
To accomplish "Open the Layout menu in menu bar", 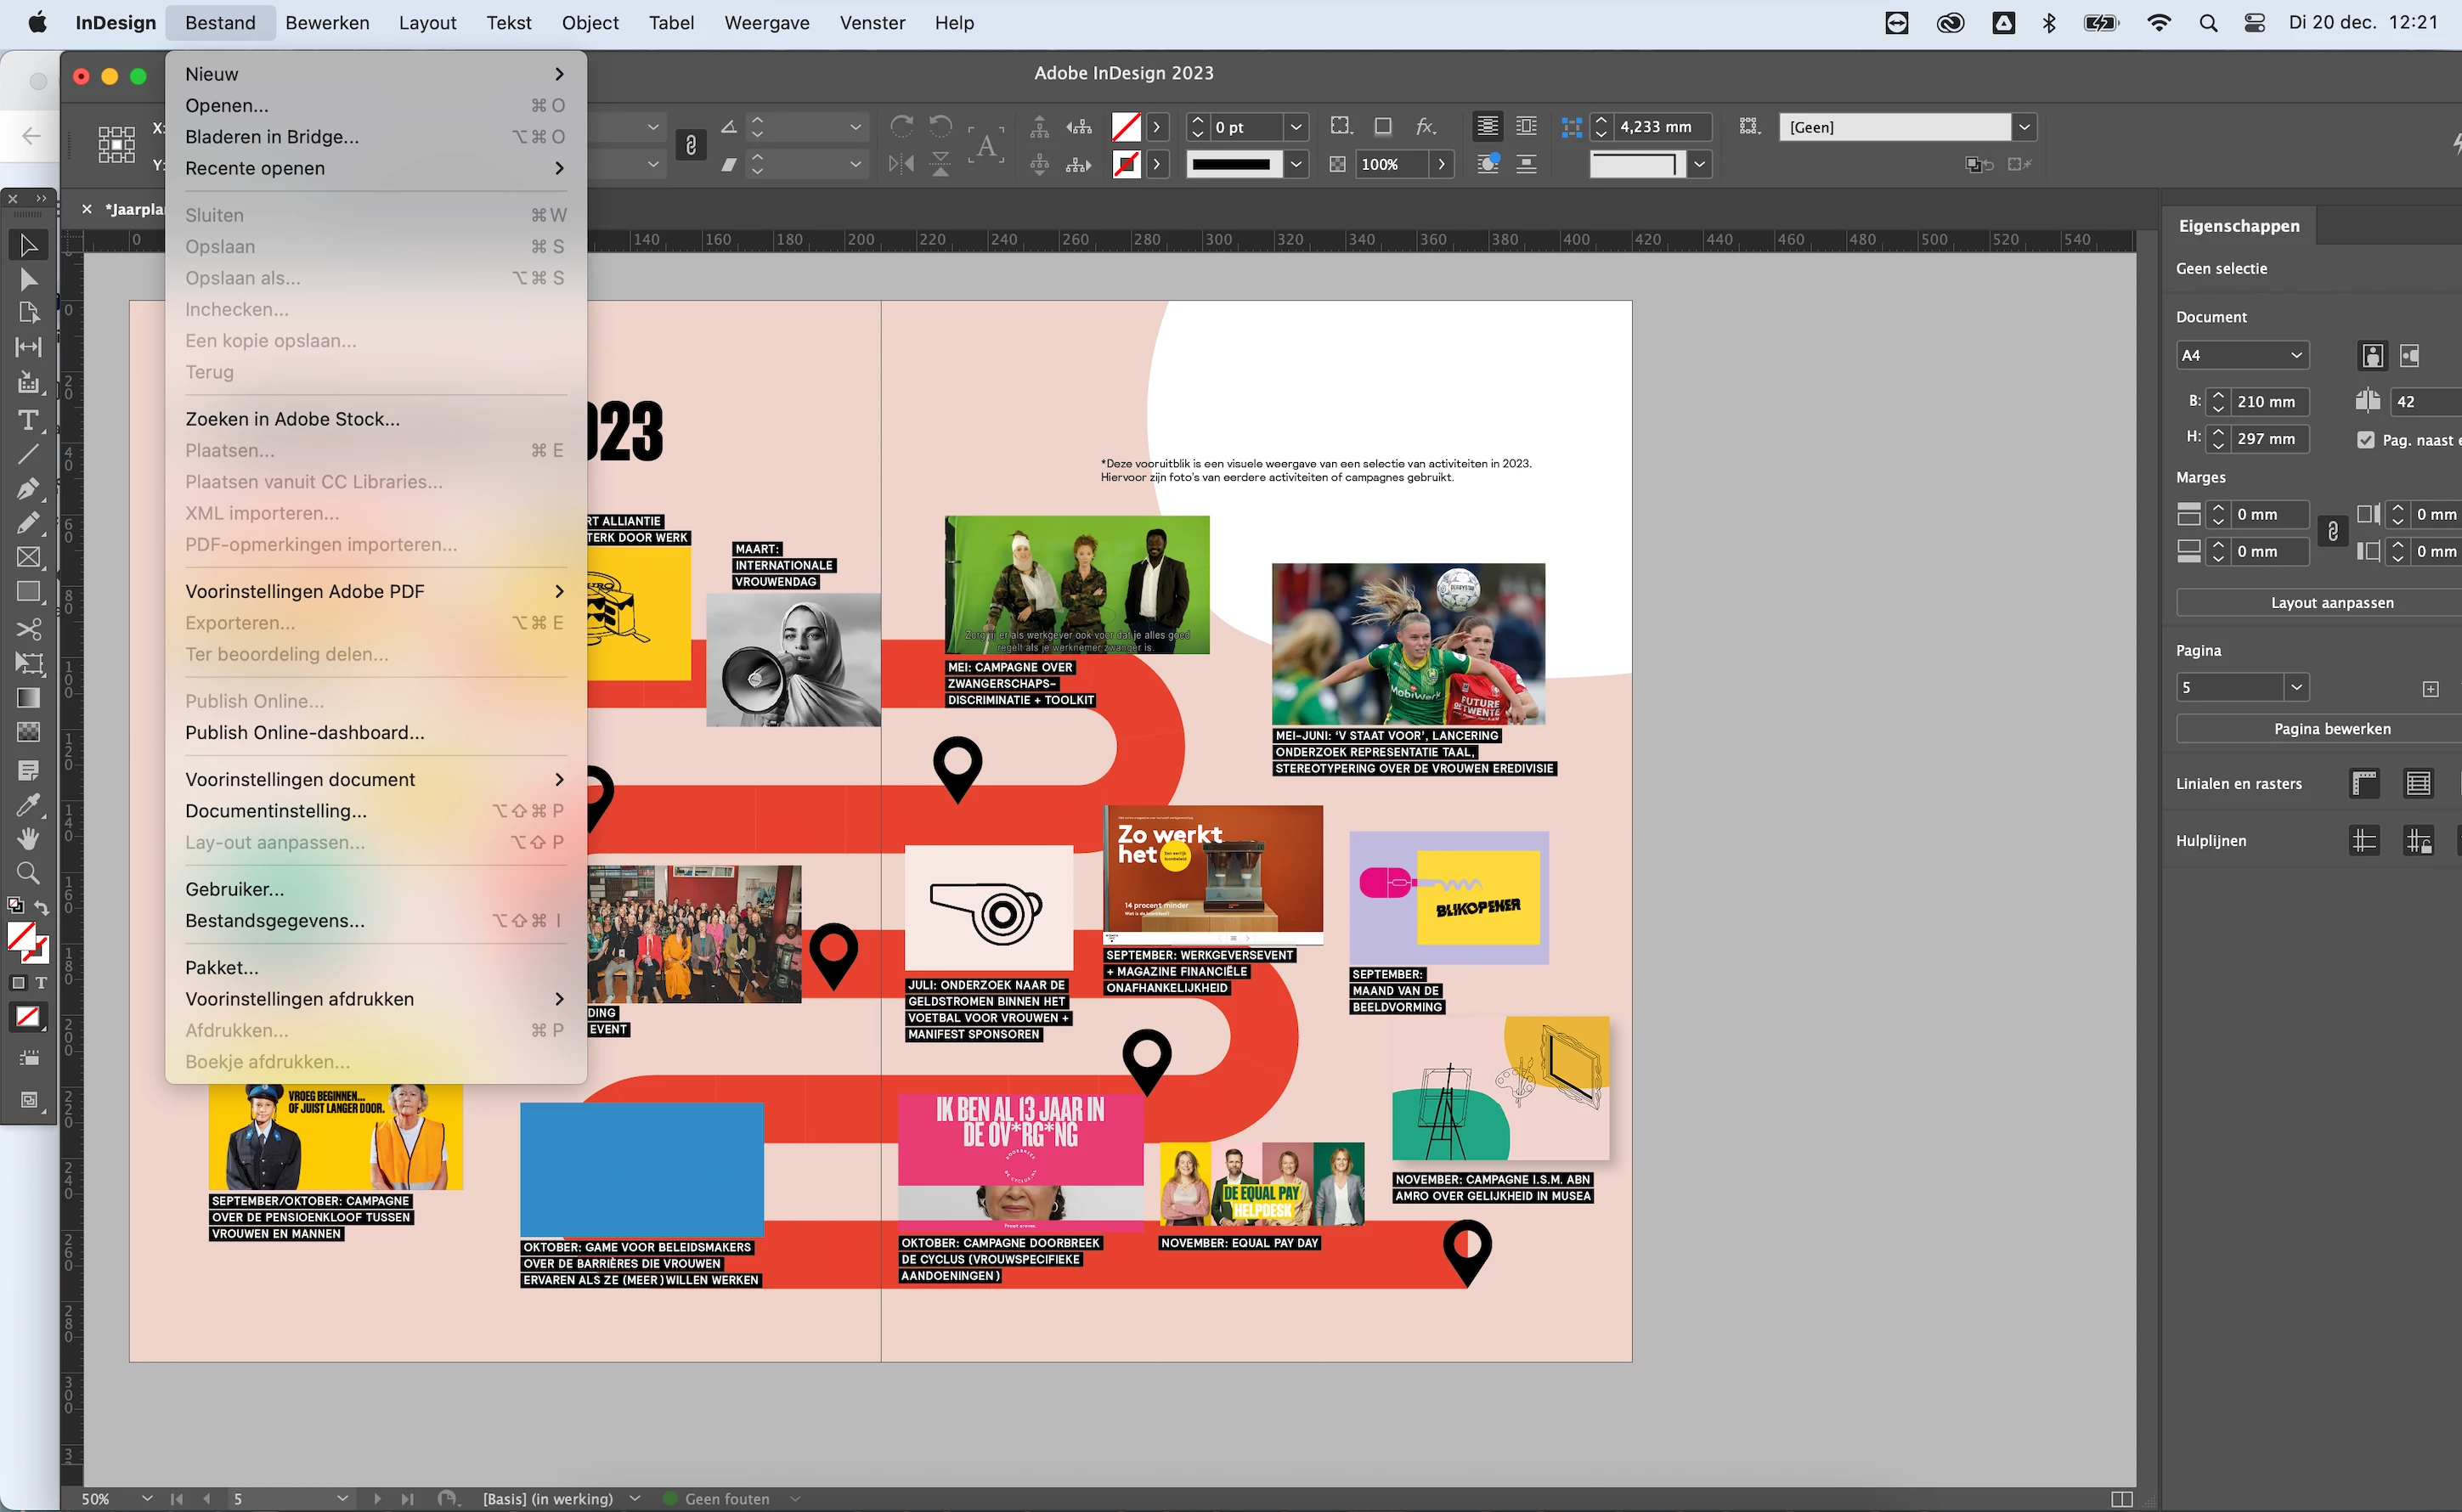I will [427, 22].
